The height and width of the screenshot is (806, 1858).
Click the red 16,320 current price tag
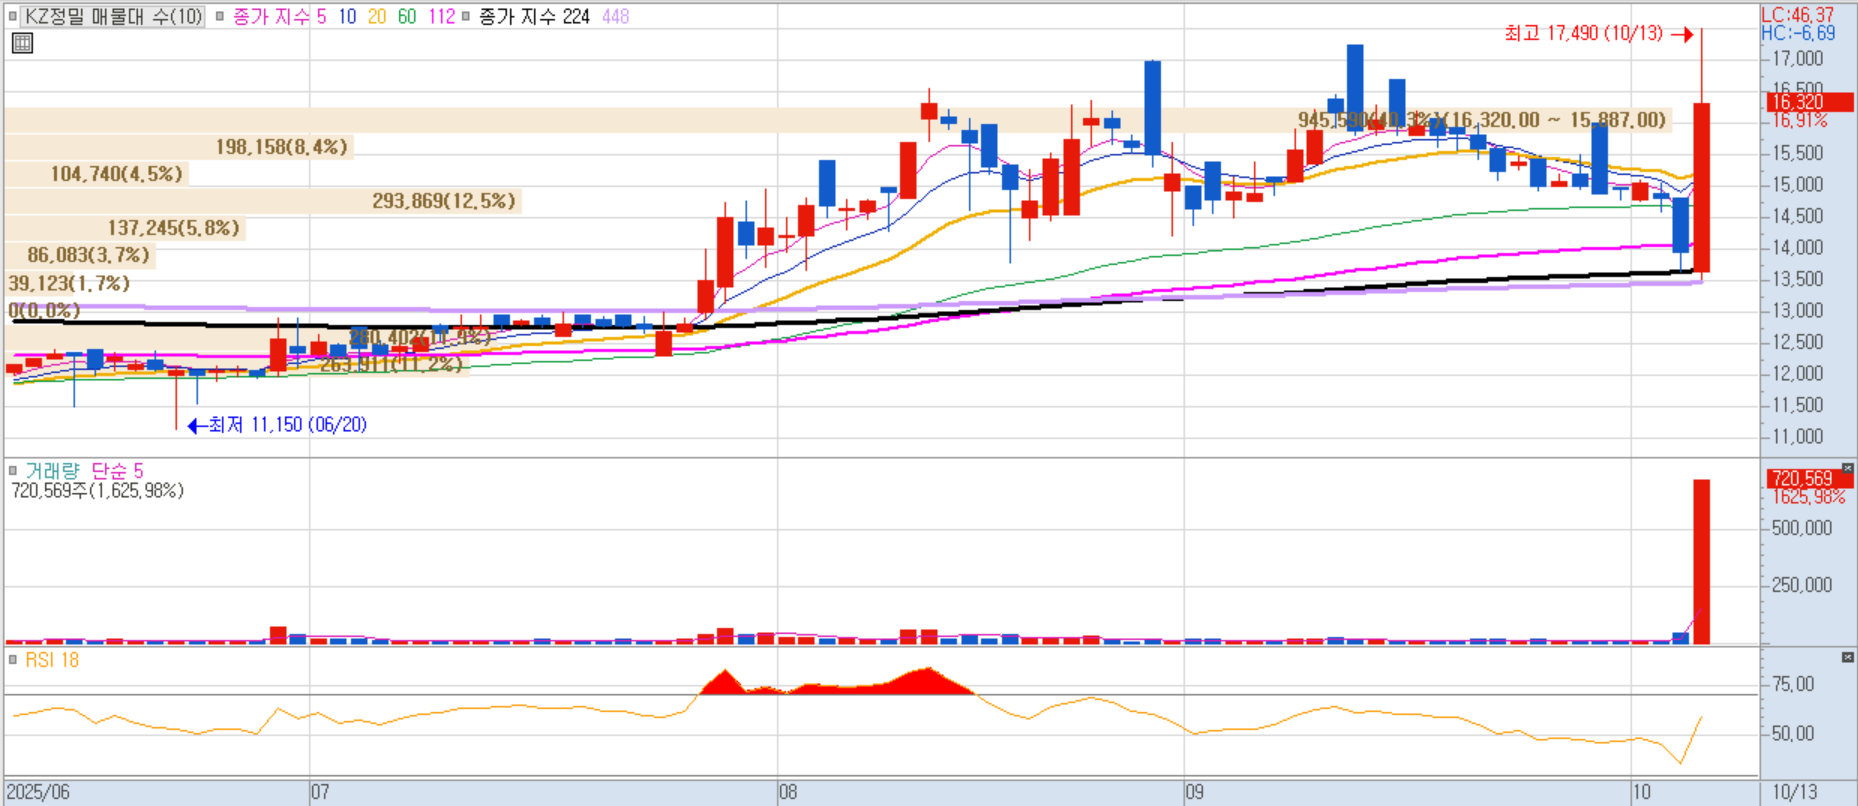click(x=1809, y=102)
